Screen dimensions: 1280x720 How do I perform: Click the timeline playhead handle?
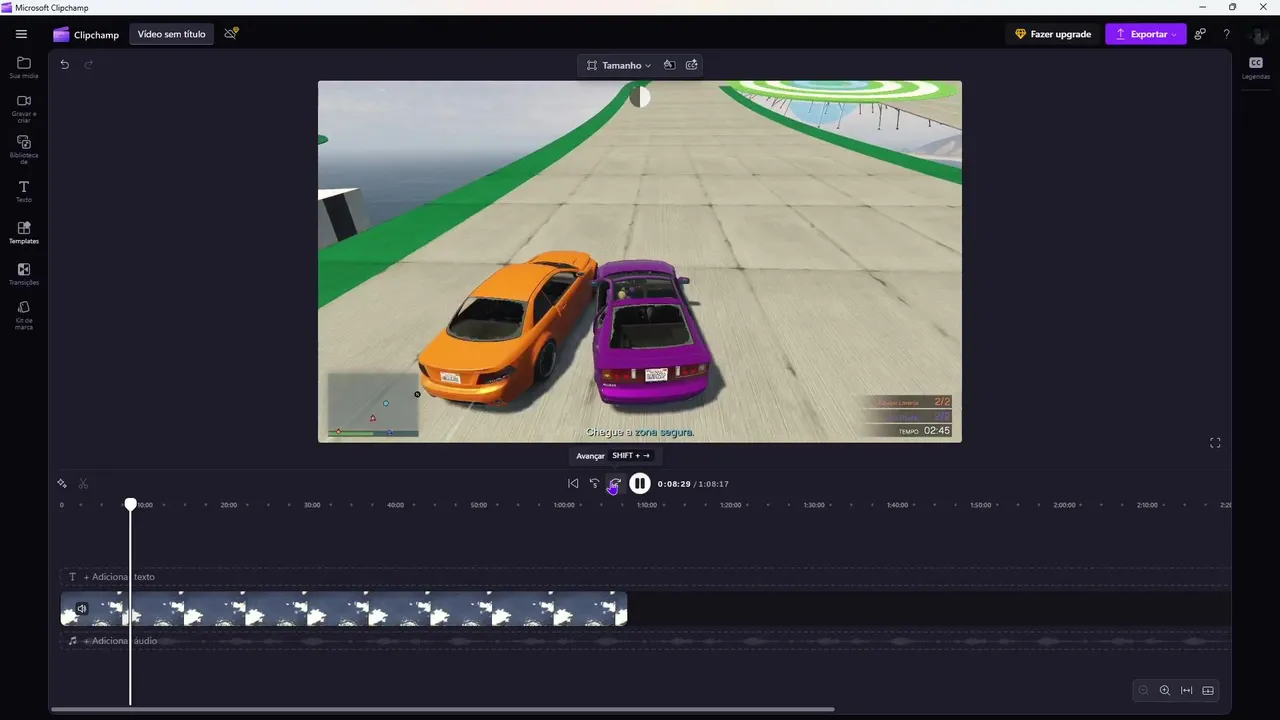point(130,504)
